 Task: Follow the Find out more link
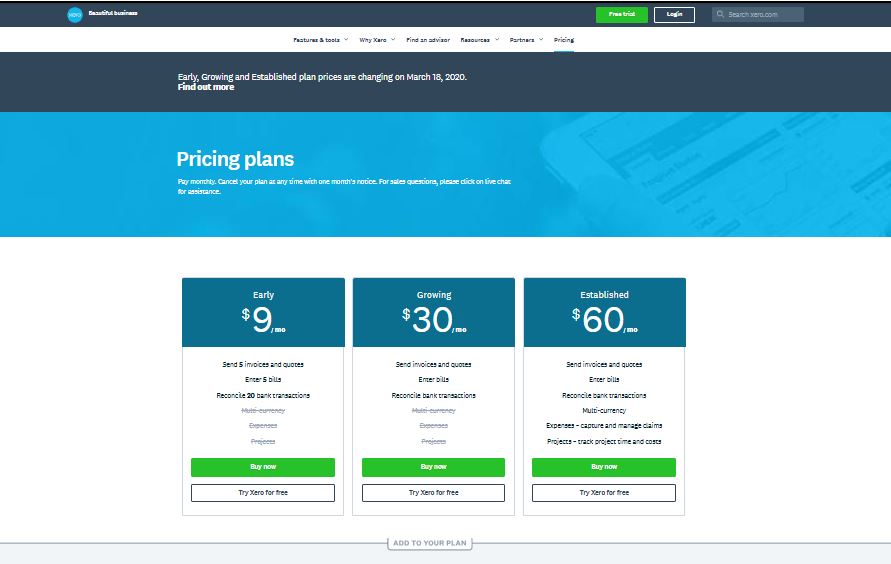[x=206, y=87]
